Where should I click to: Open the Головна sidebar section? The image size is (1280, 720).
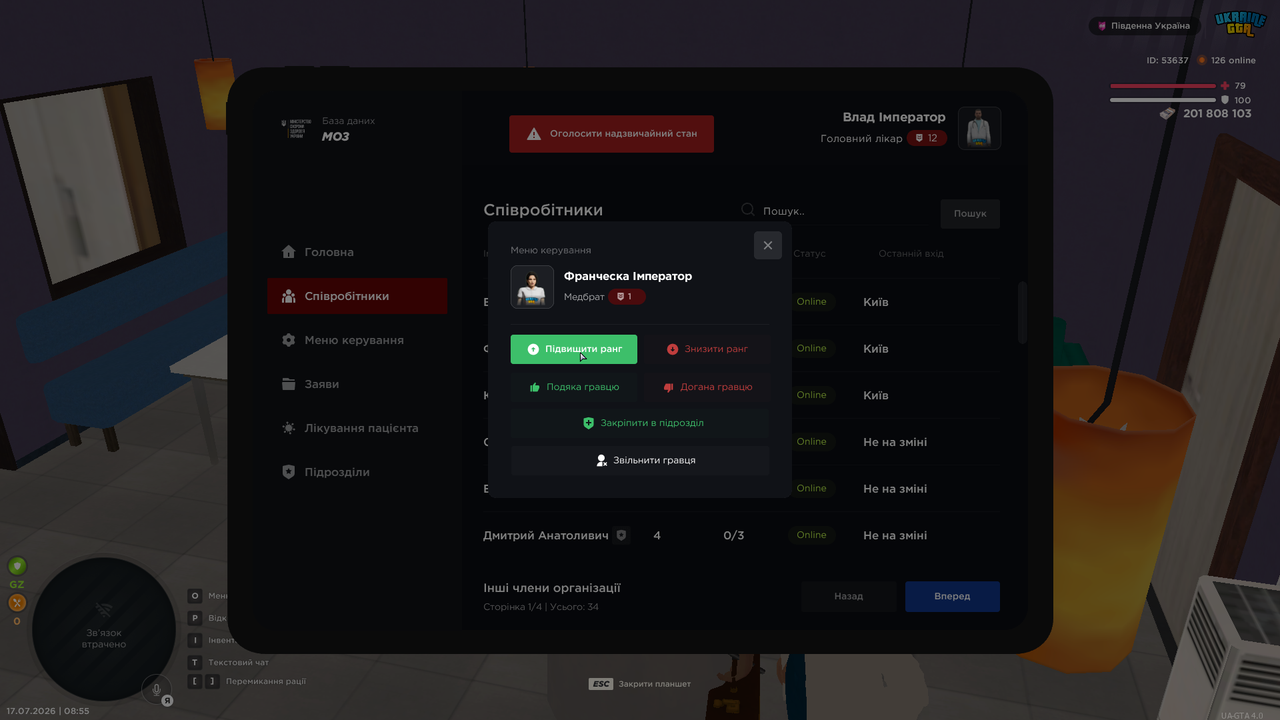click(x=357, y=252)
